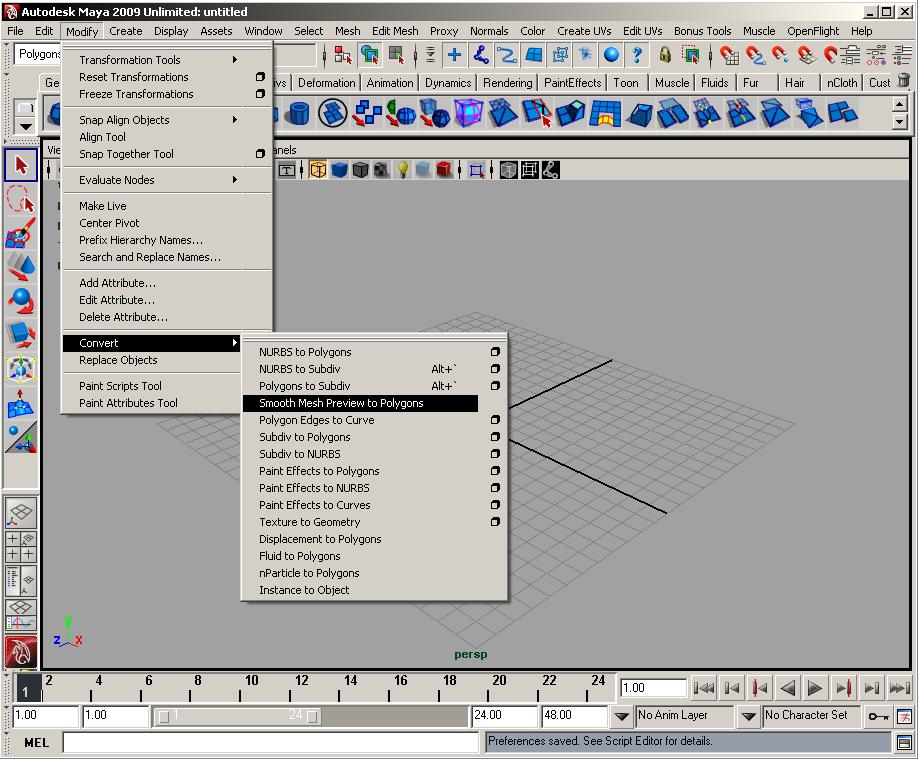Screen dimensions: 918x759
Task: Click the trash can shelf icon
Action: click(904, 81)
